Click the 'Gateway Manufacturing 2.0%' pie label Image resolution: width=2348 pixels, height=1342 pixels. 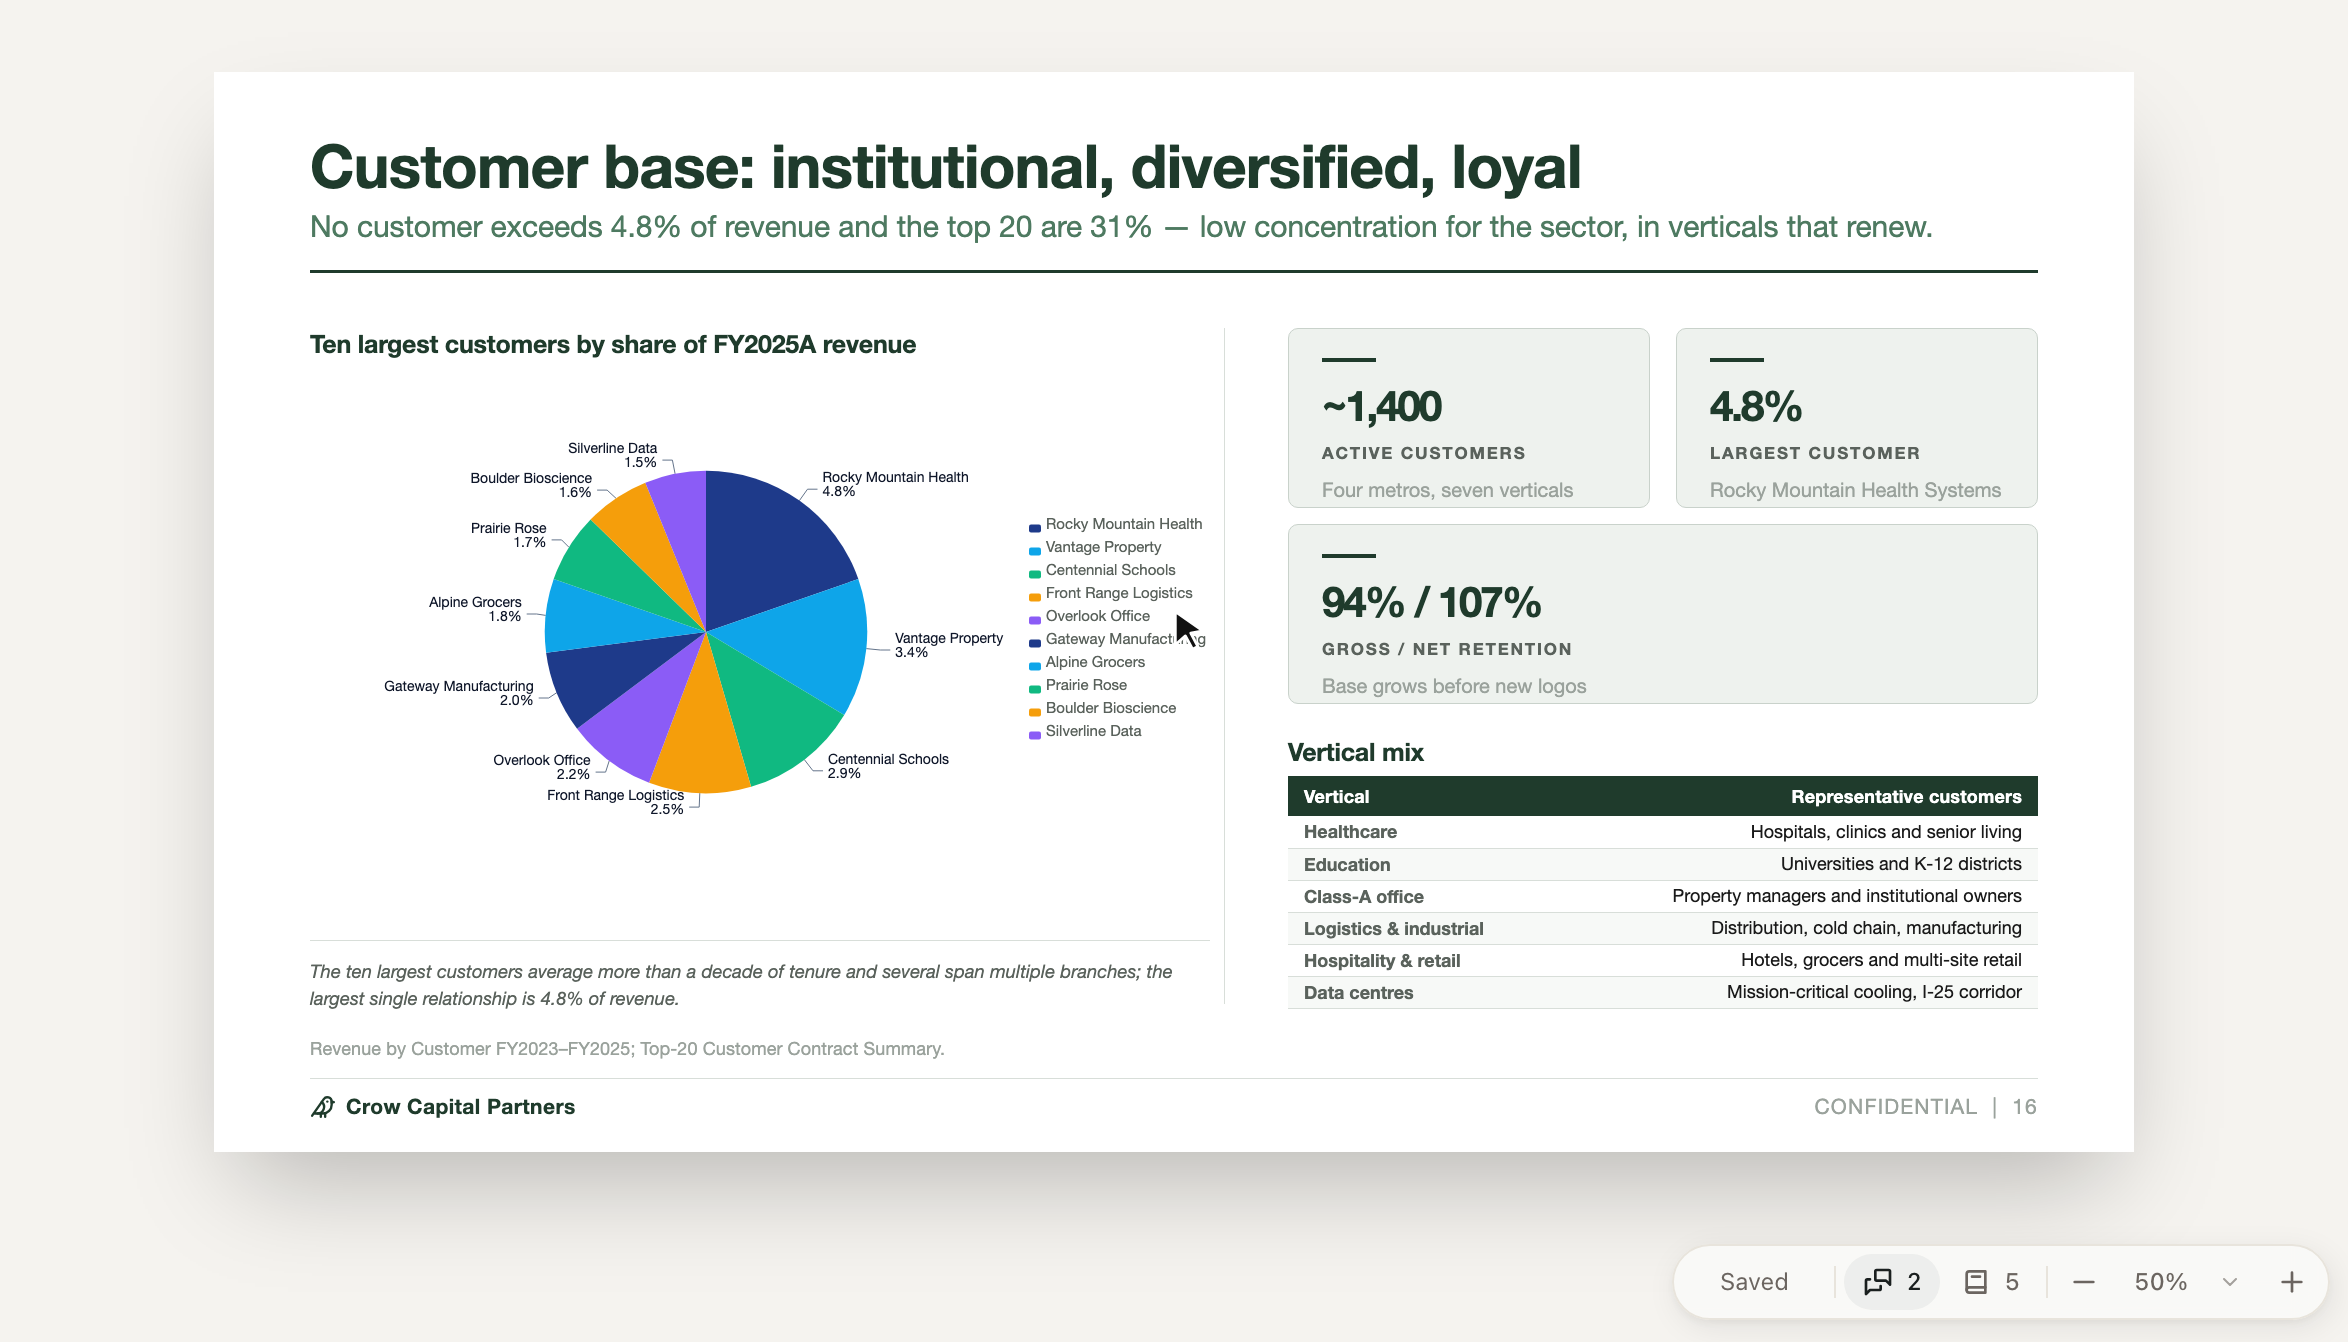point(459,693)
